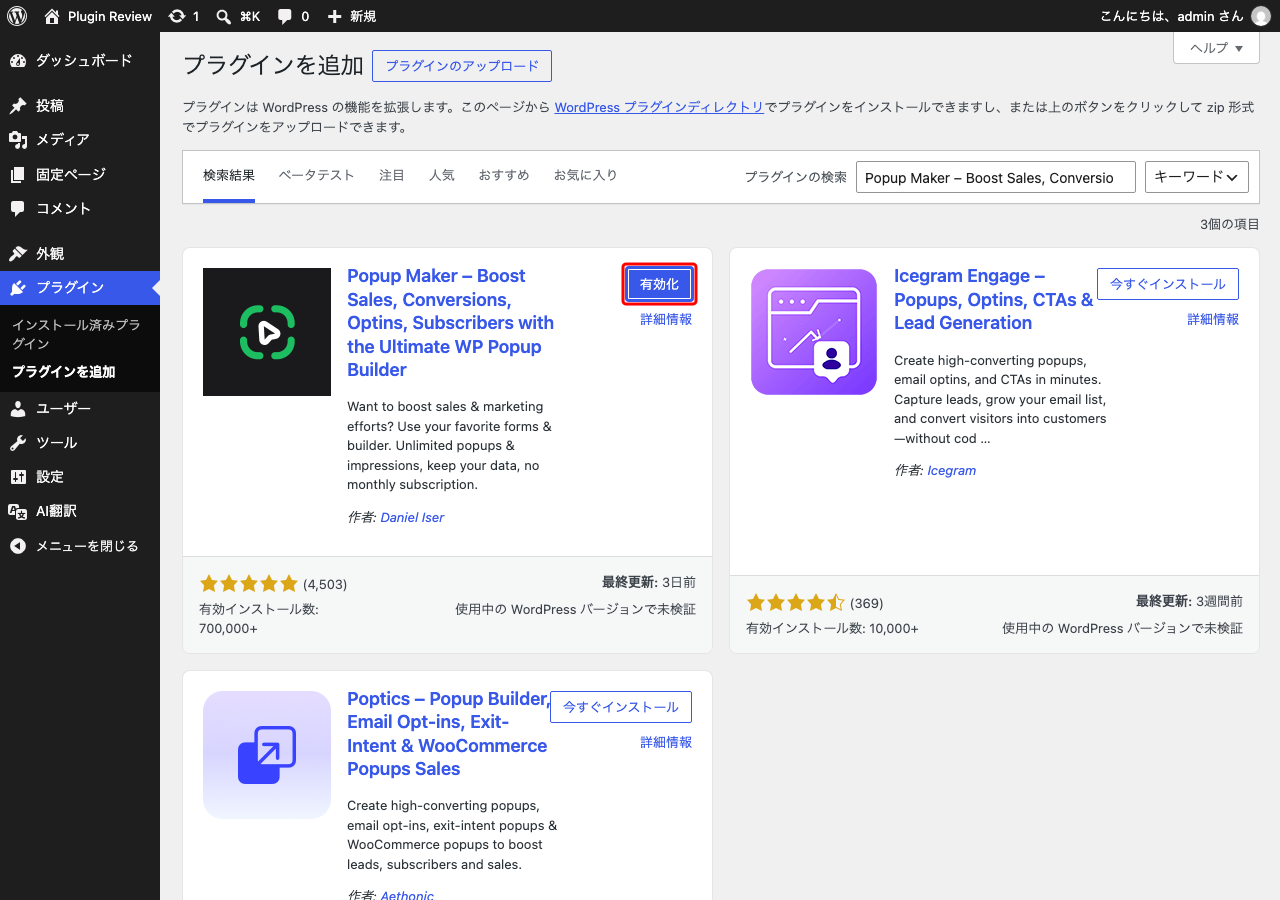Open the 新規 menu in admin bar
This screenshot has width=1280, height=900.
pyautogui.click(x=352, y=16)
